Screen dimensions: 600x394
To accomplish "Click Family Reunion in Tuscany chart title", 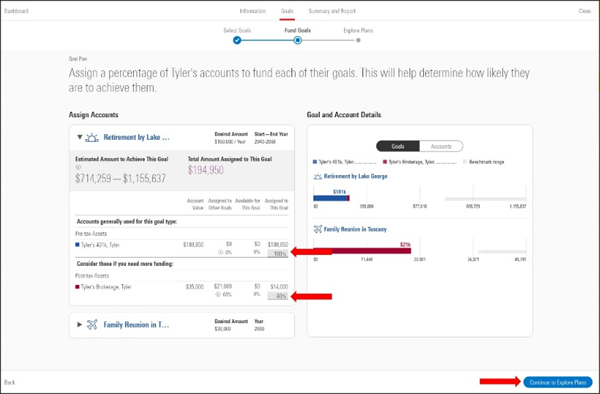I will pos(355,229).
